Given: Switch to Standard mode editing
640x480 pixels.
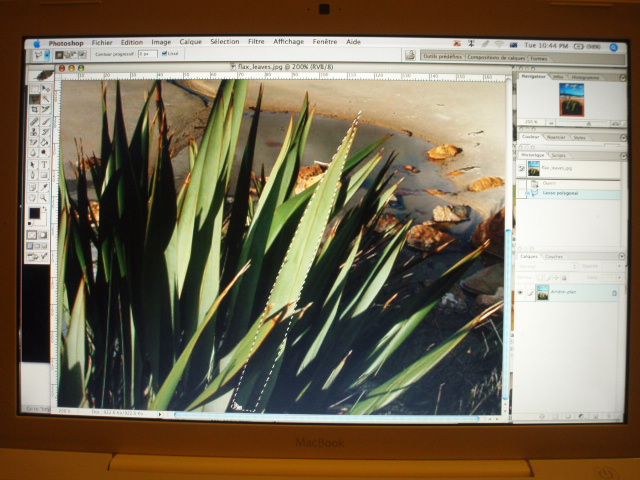Looking at the screenshot, I should click(x=32, y=235).
